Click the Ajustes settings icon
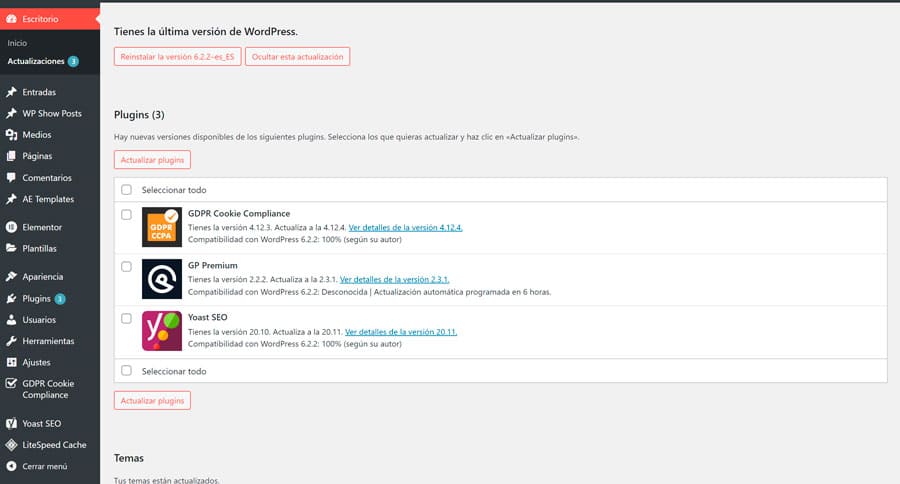The height and width of the screenshot is (484, 900). pyautogui.click(x=11, y=362)
